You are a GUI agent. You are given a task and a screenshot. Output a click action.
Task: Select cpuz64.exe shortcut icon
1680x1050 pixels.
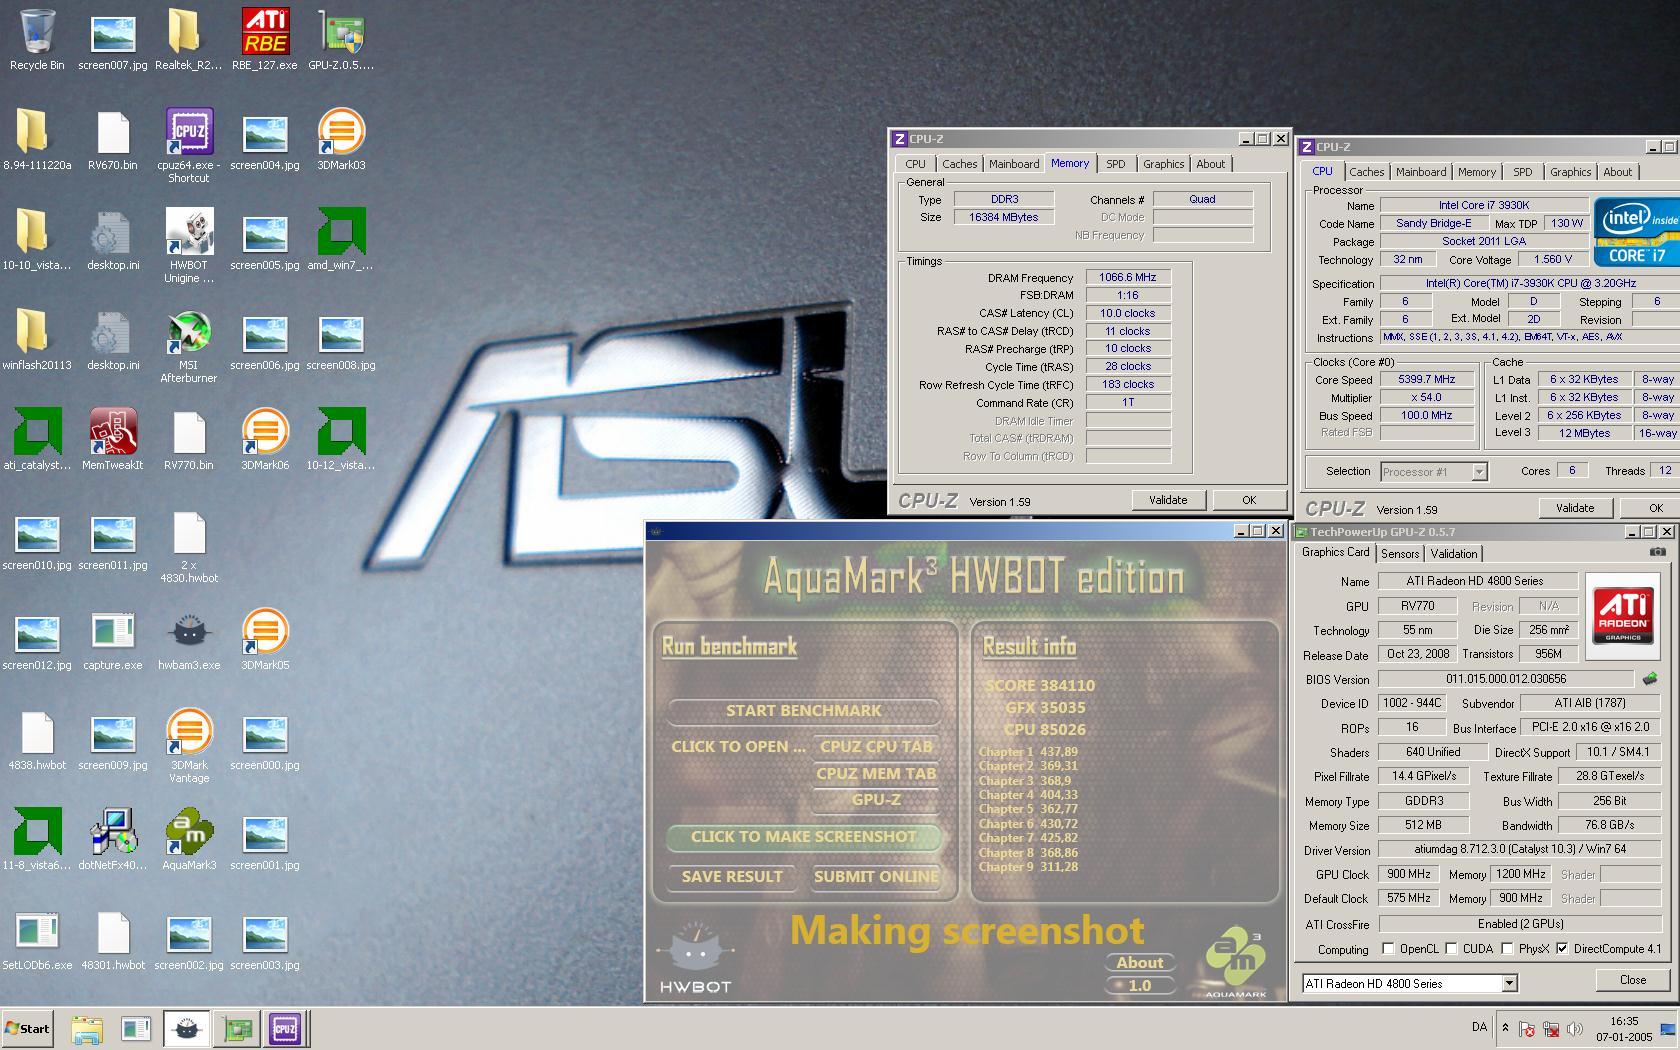tap(189, 146)
